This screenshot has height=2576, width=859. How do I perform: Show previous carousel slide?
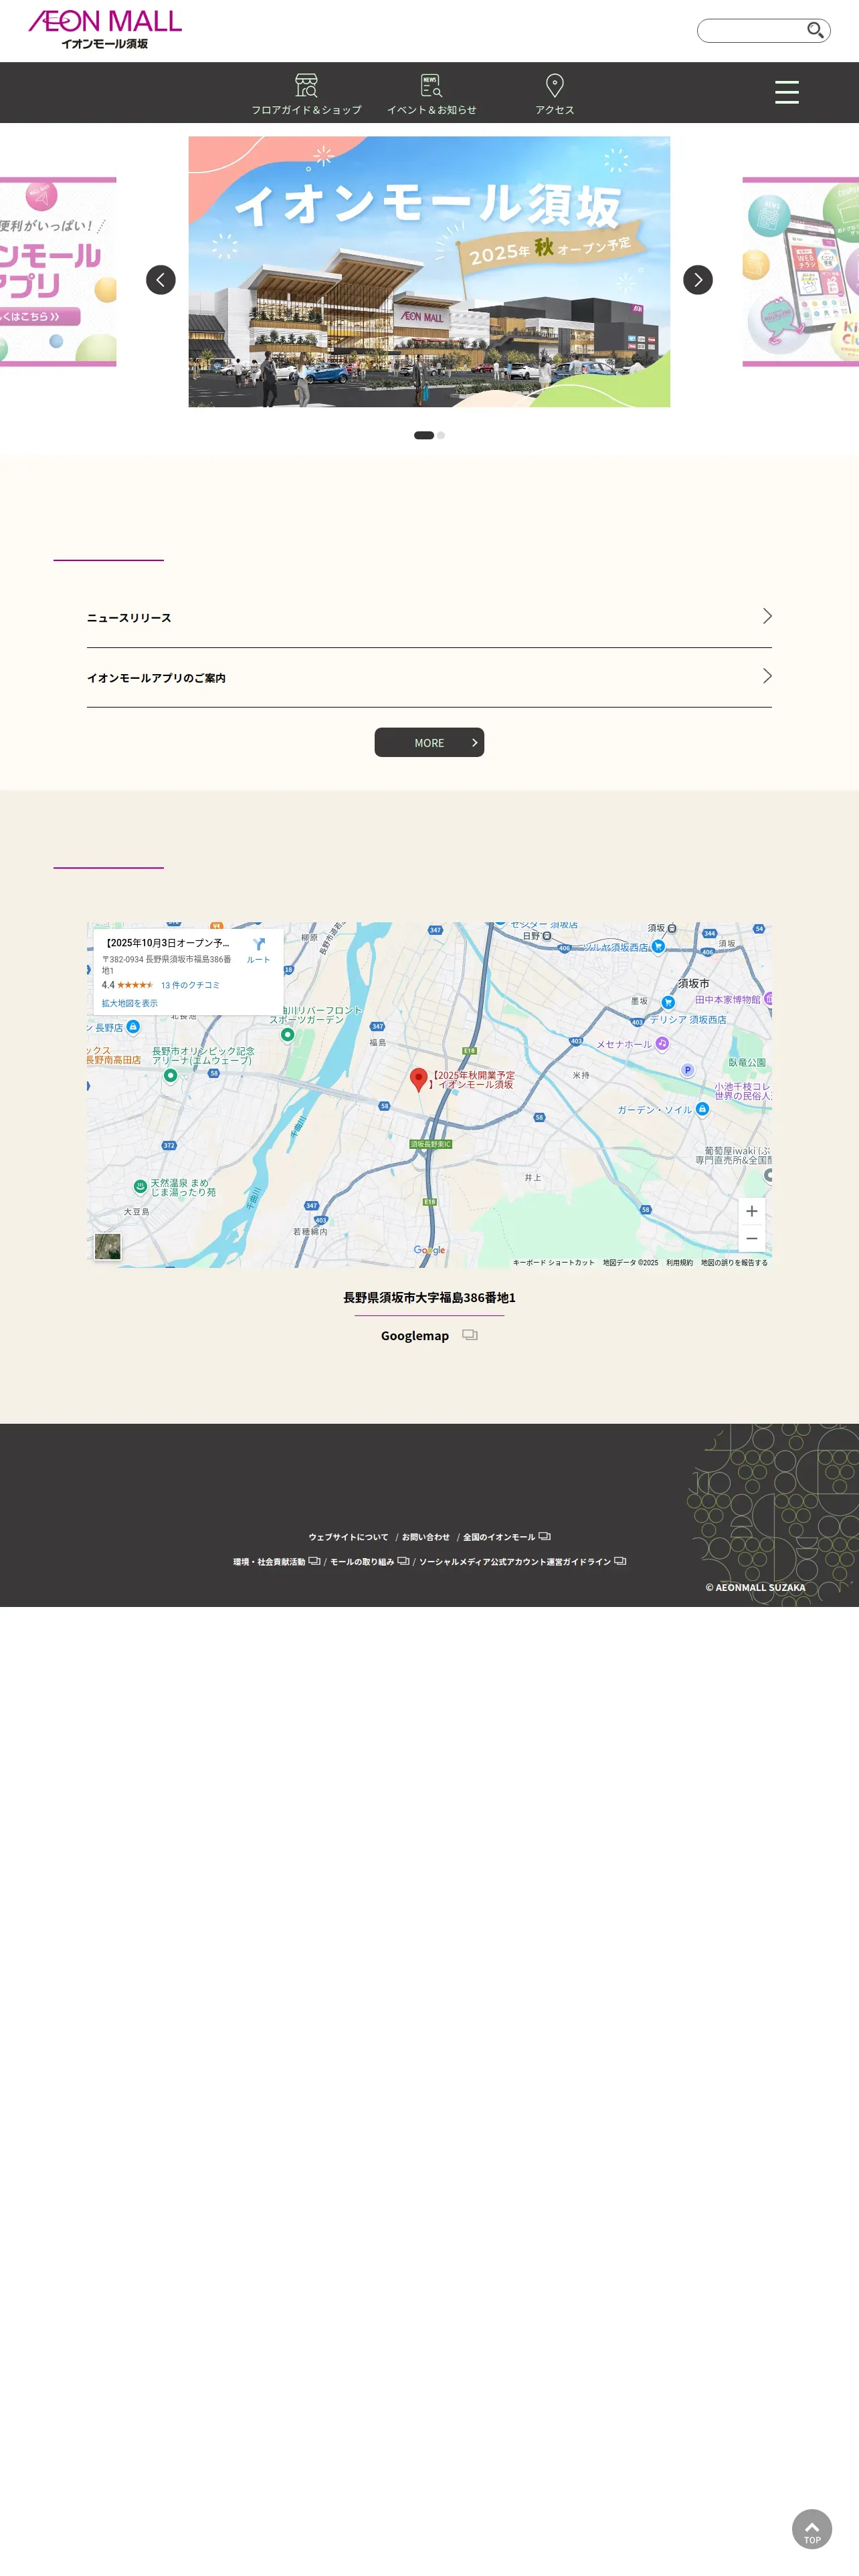point(161,280)
